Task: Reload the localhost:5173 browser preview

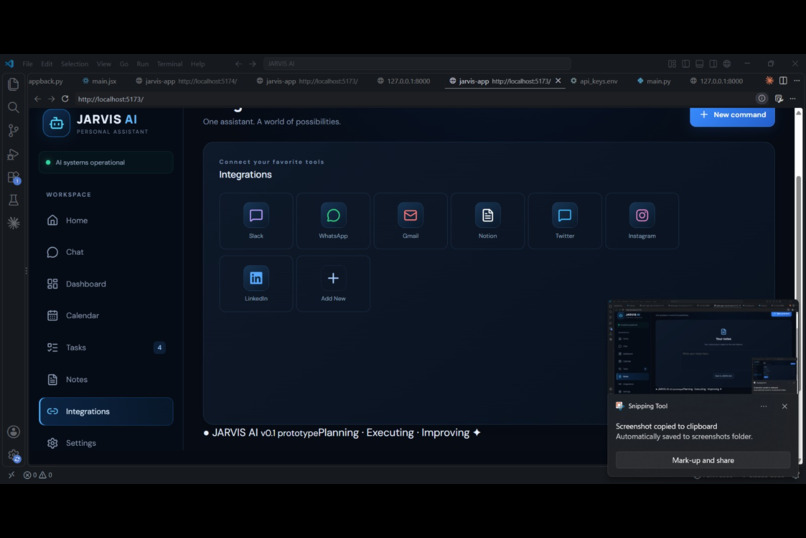Action: [65, 99]
